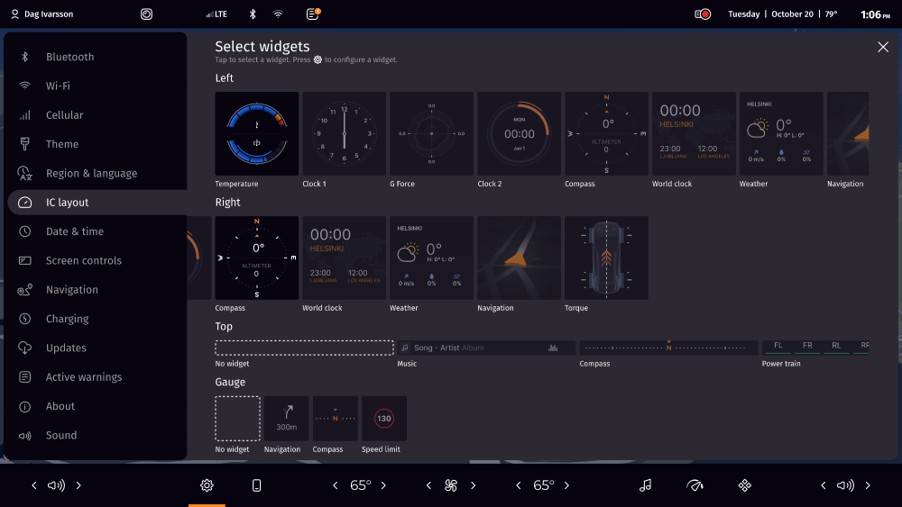Tap the red recording indicator in top bar
This screenshot has height=507, width=902.
[702, 14]
